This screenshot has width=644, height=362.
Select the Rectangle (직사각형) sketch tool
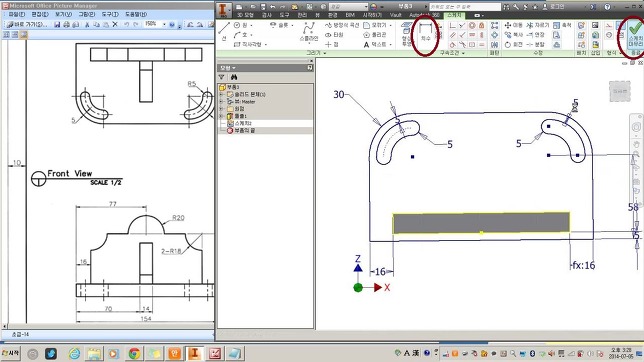click(x=248, y=44)
